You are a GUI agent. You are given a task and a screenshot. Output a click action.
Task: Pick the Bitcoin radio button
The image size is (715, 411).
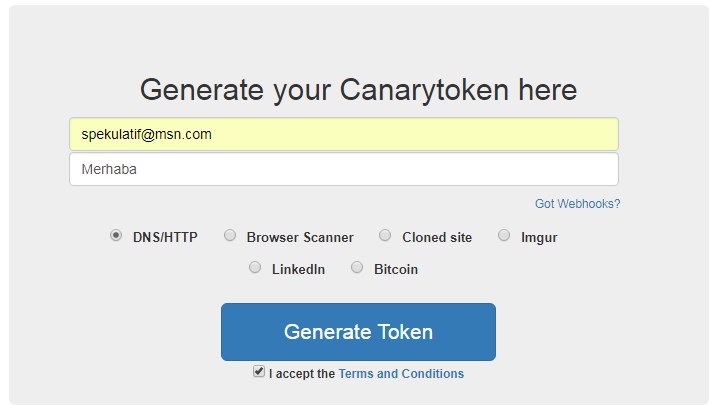tap(357, 268)
